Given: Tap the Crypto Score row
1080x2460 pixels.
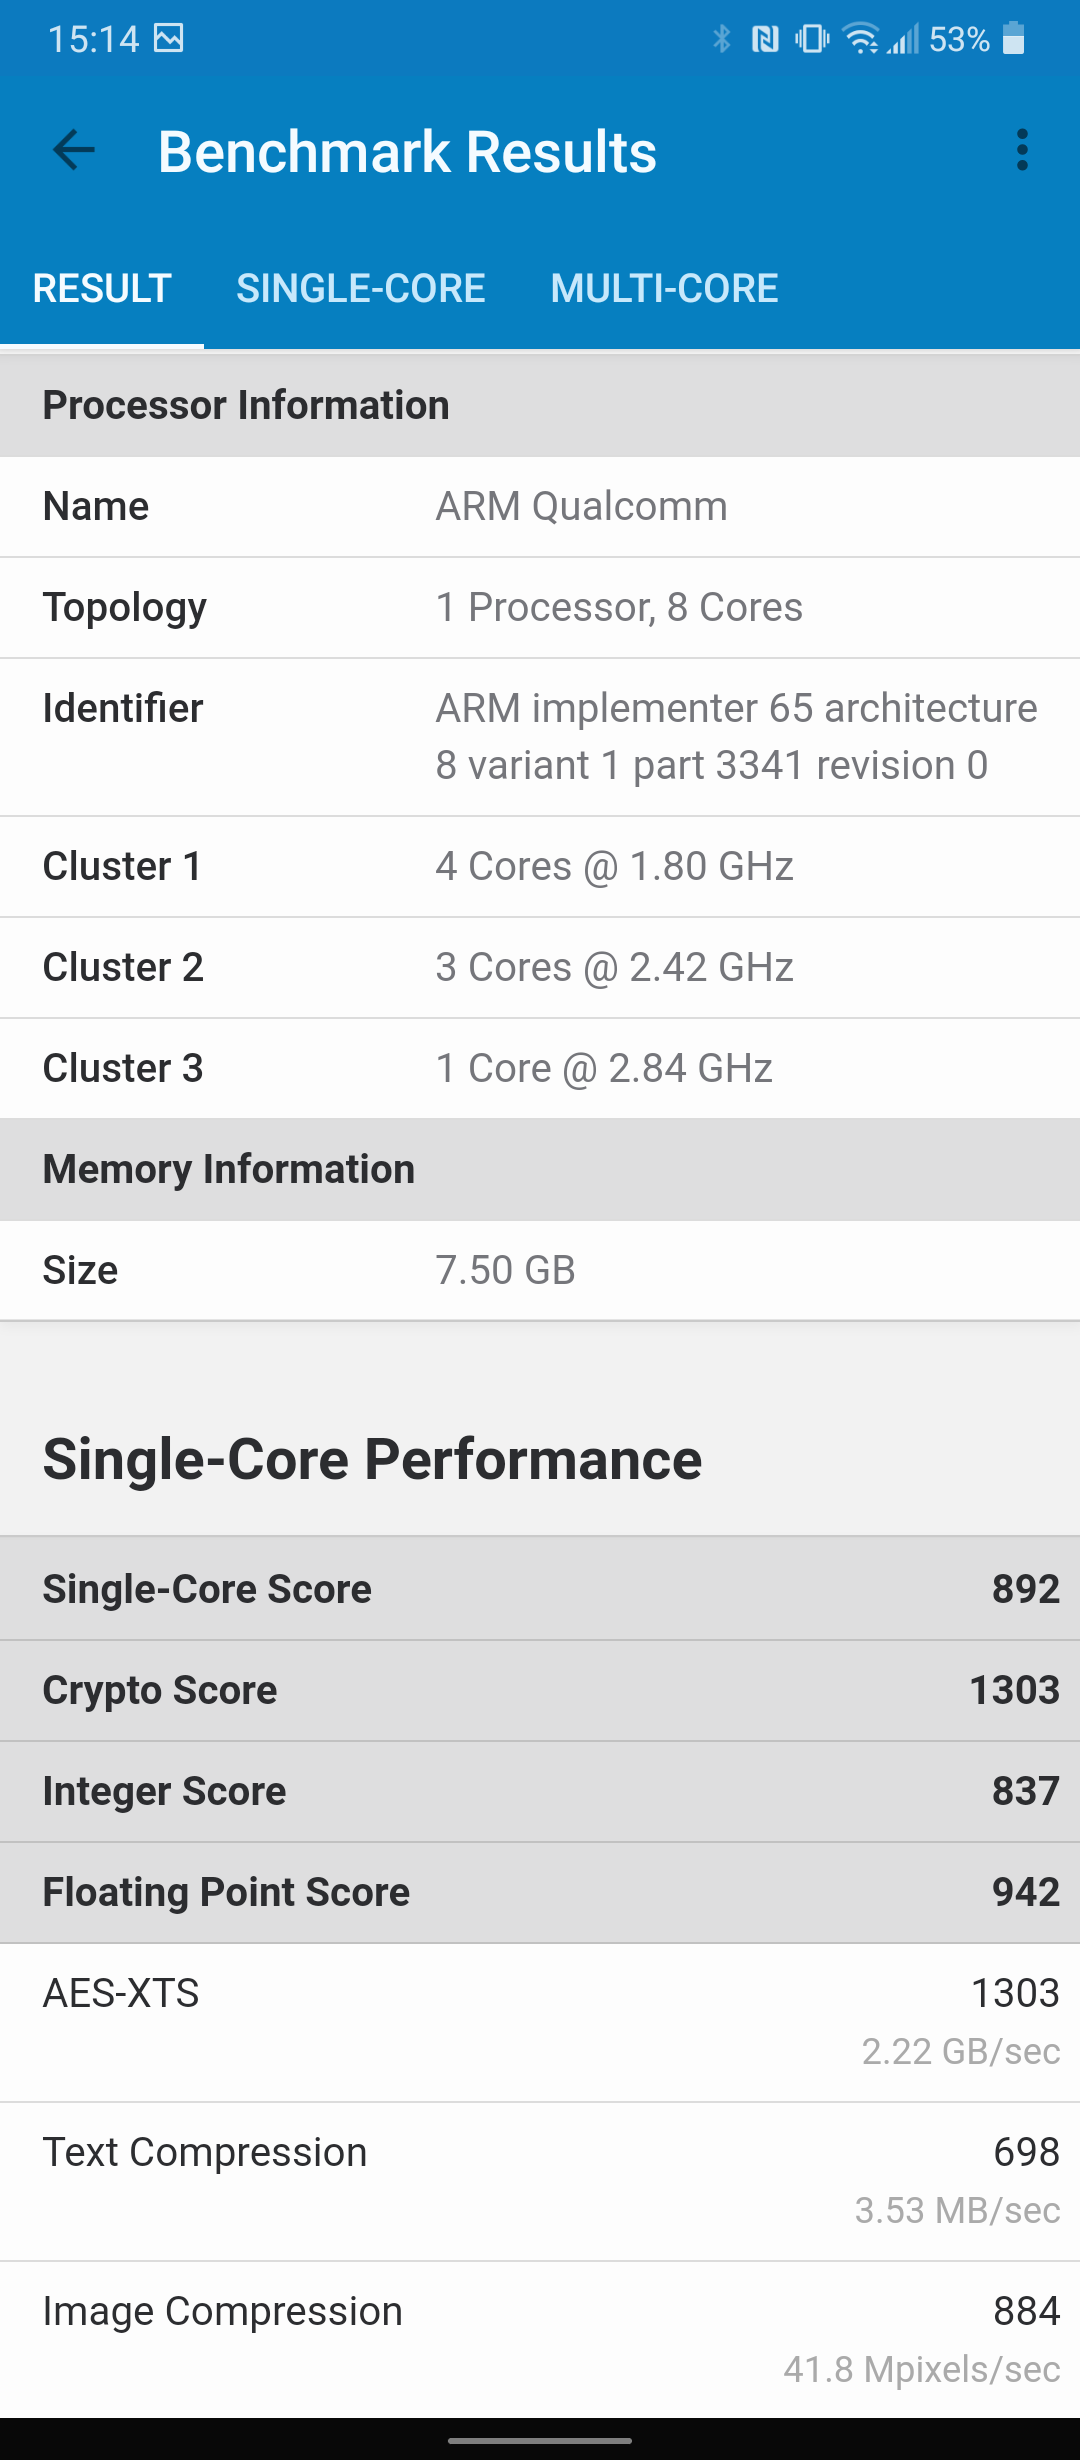Looking at the screenshot, I should (x=540, y=1690).
